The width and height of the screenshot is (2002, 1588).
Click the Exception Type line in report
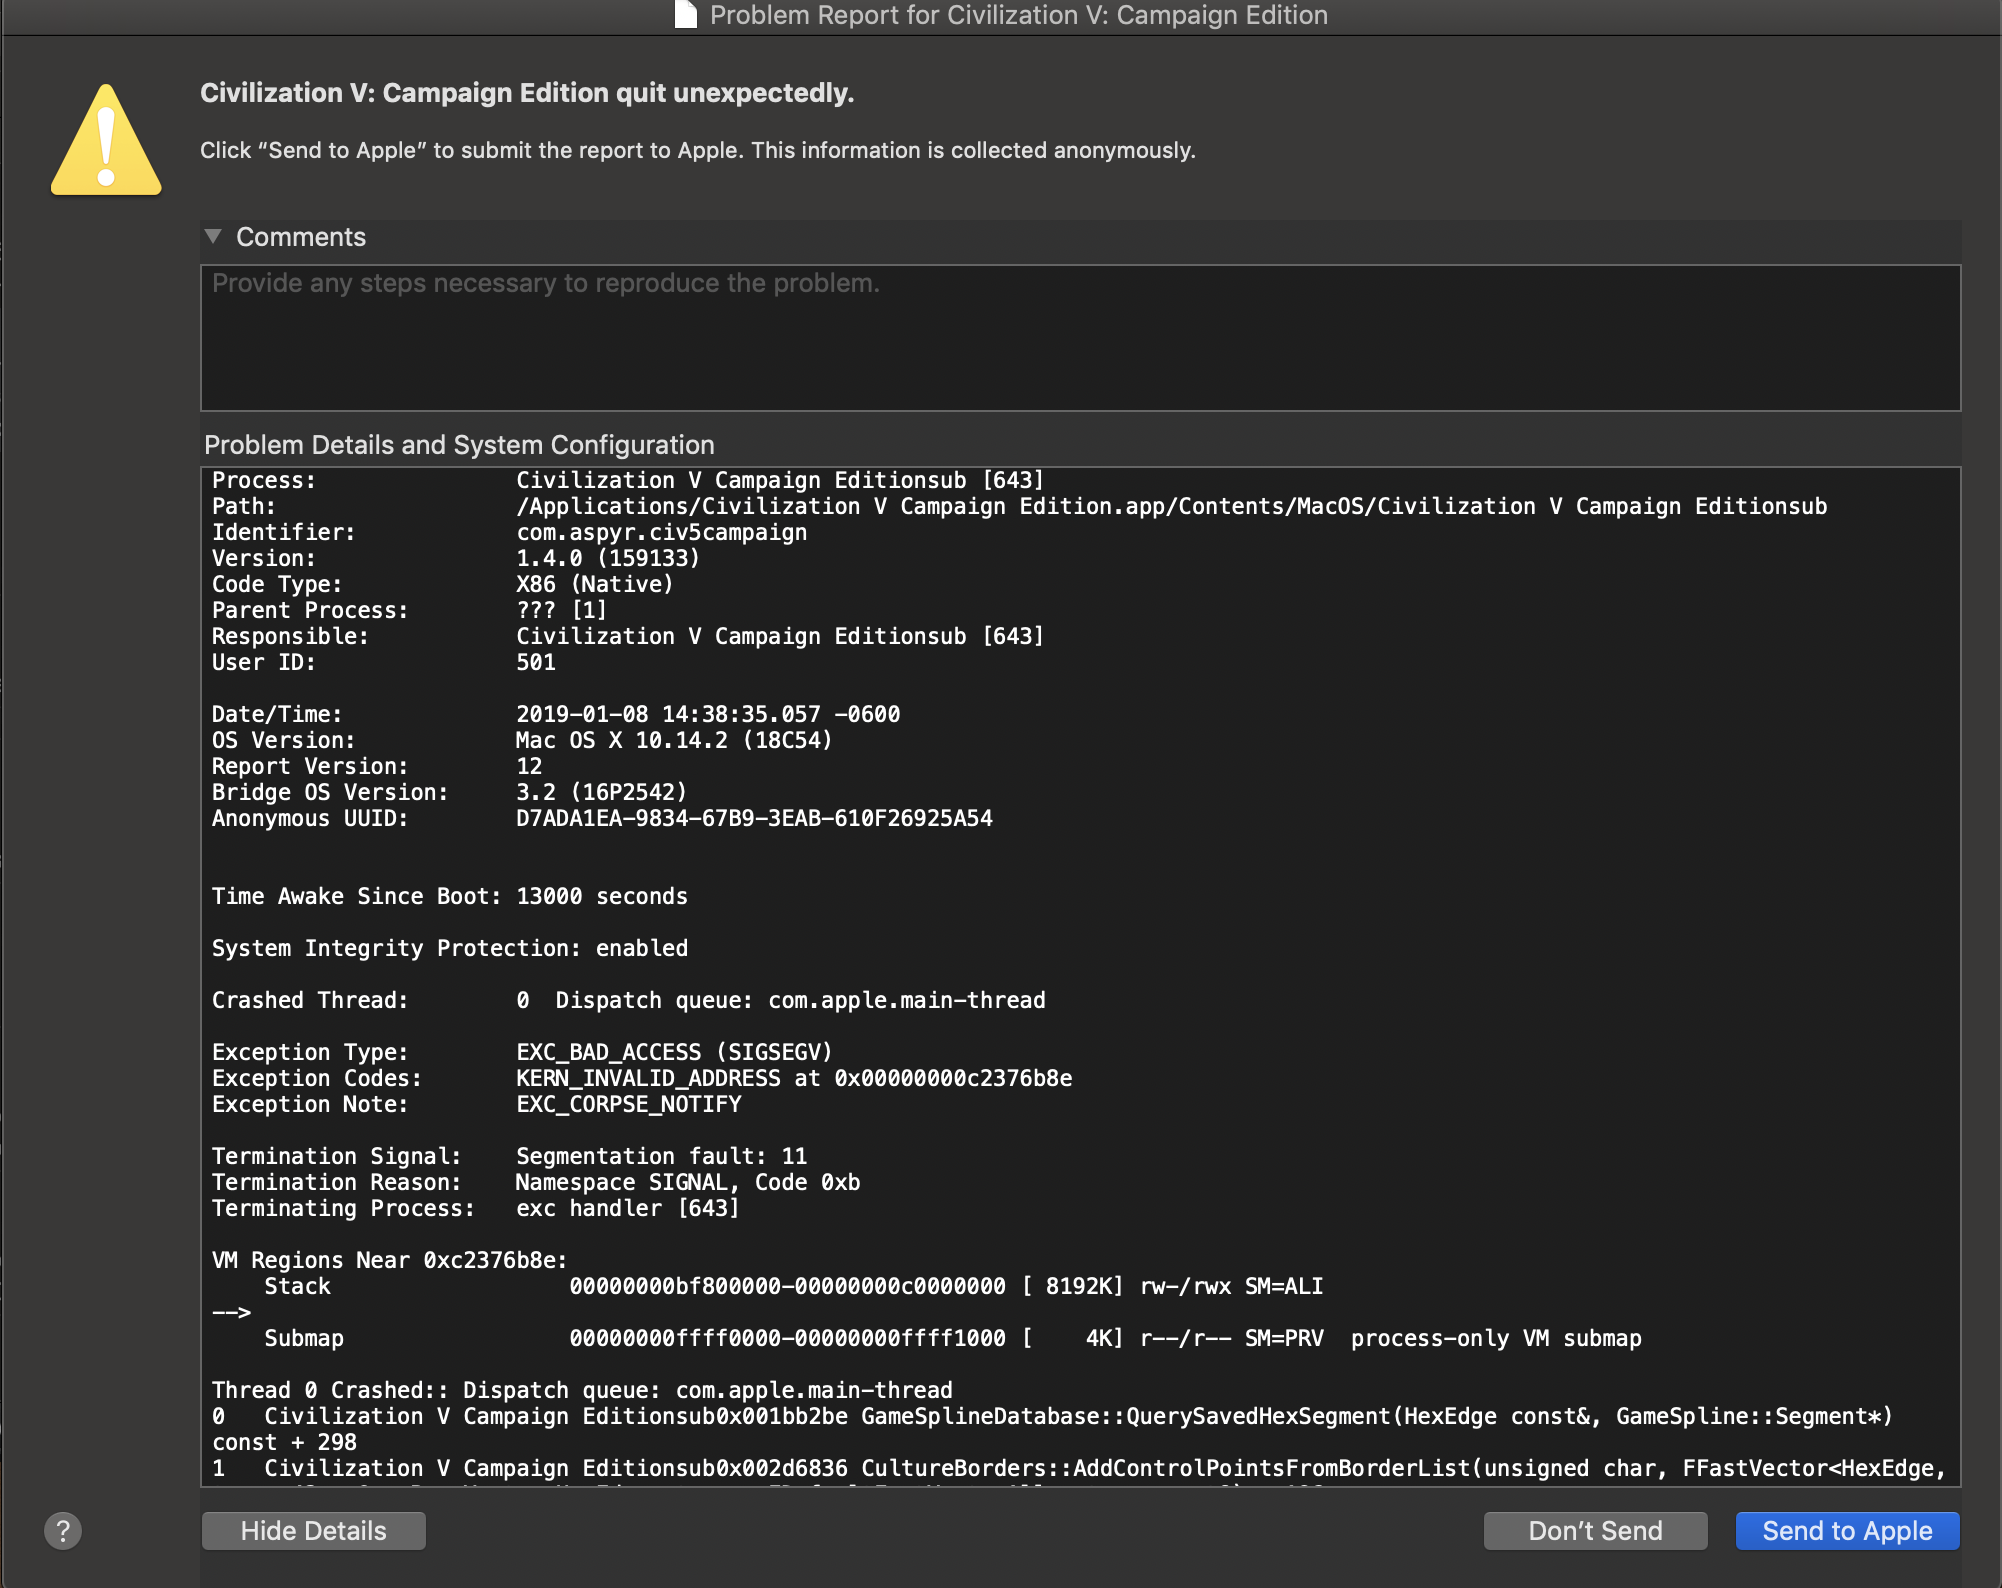[x=521, y=1052]
